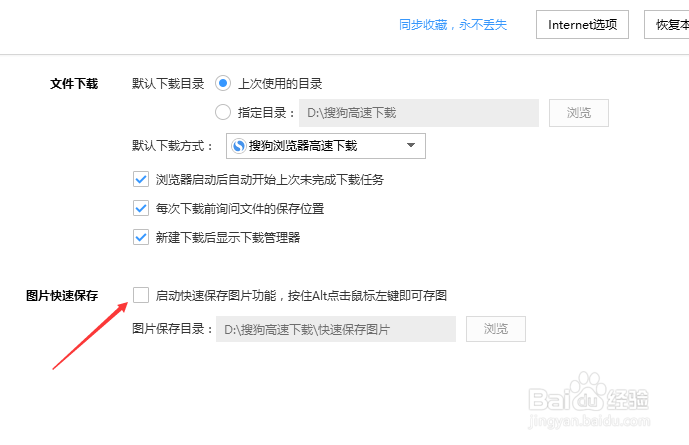
Task: Click the 图片快速保存 section heading
Action: (62, 296)
